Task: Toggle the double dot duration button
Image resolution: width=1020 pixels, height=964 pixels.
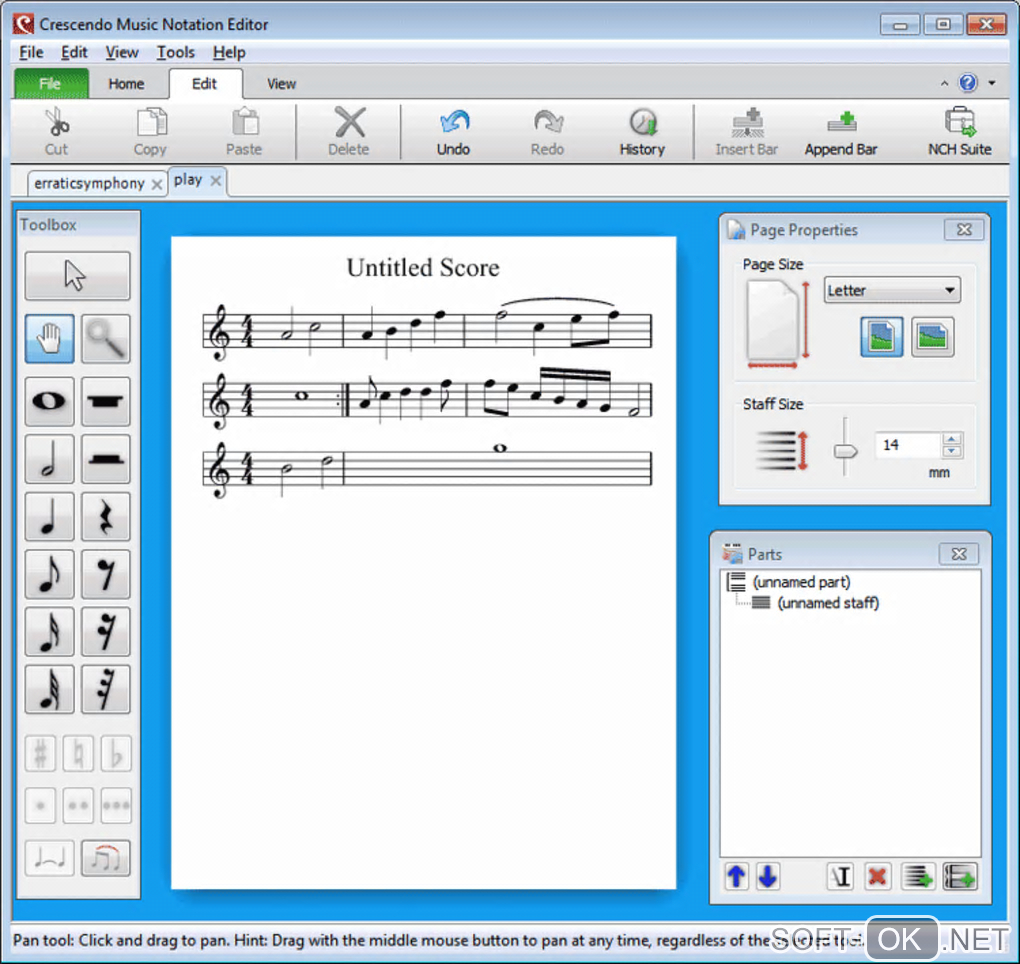Action: coord(78,806)
